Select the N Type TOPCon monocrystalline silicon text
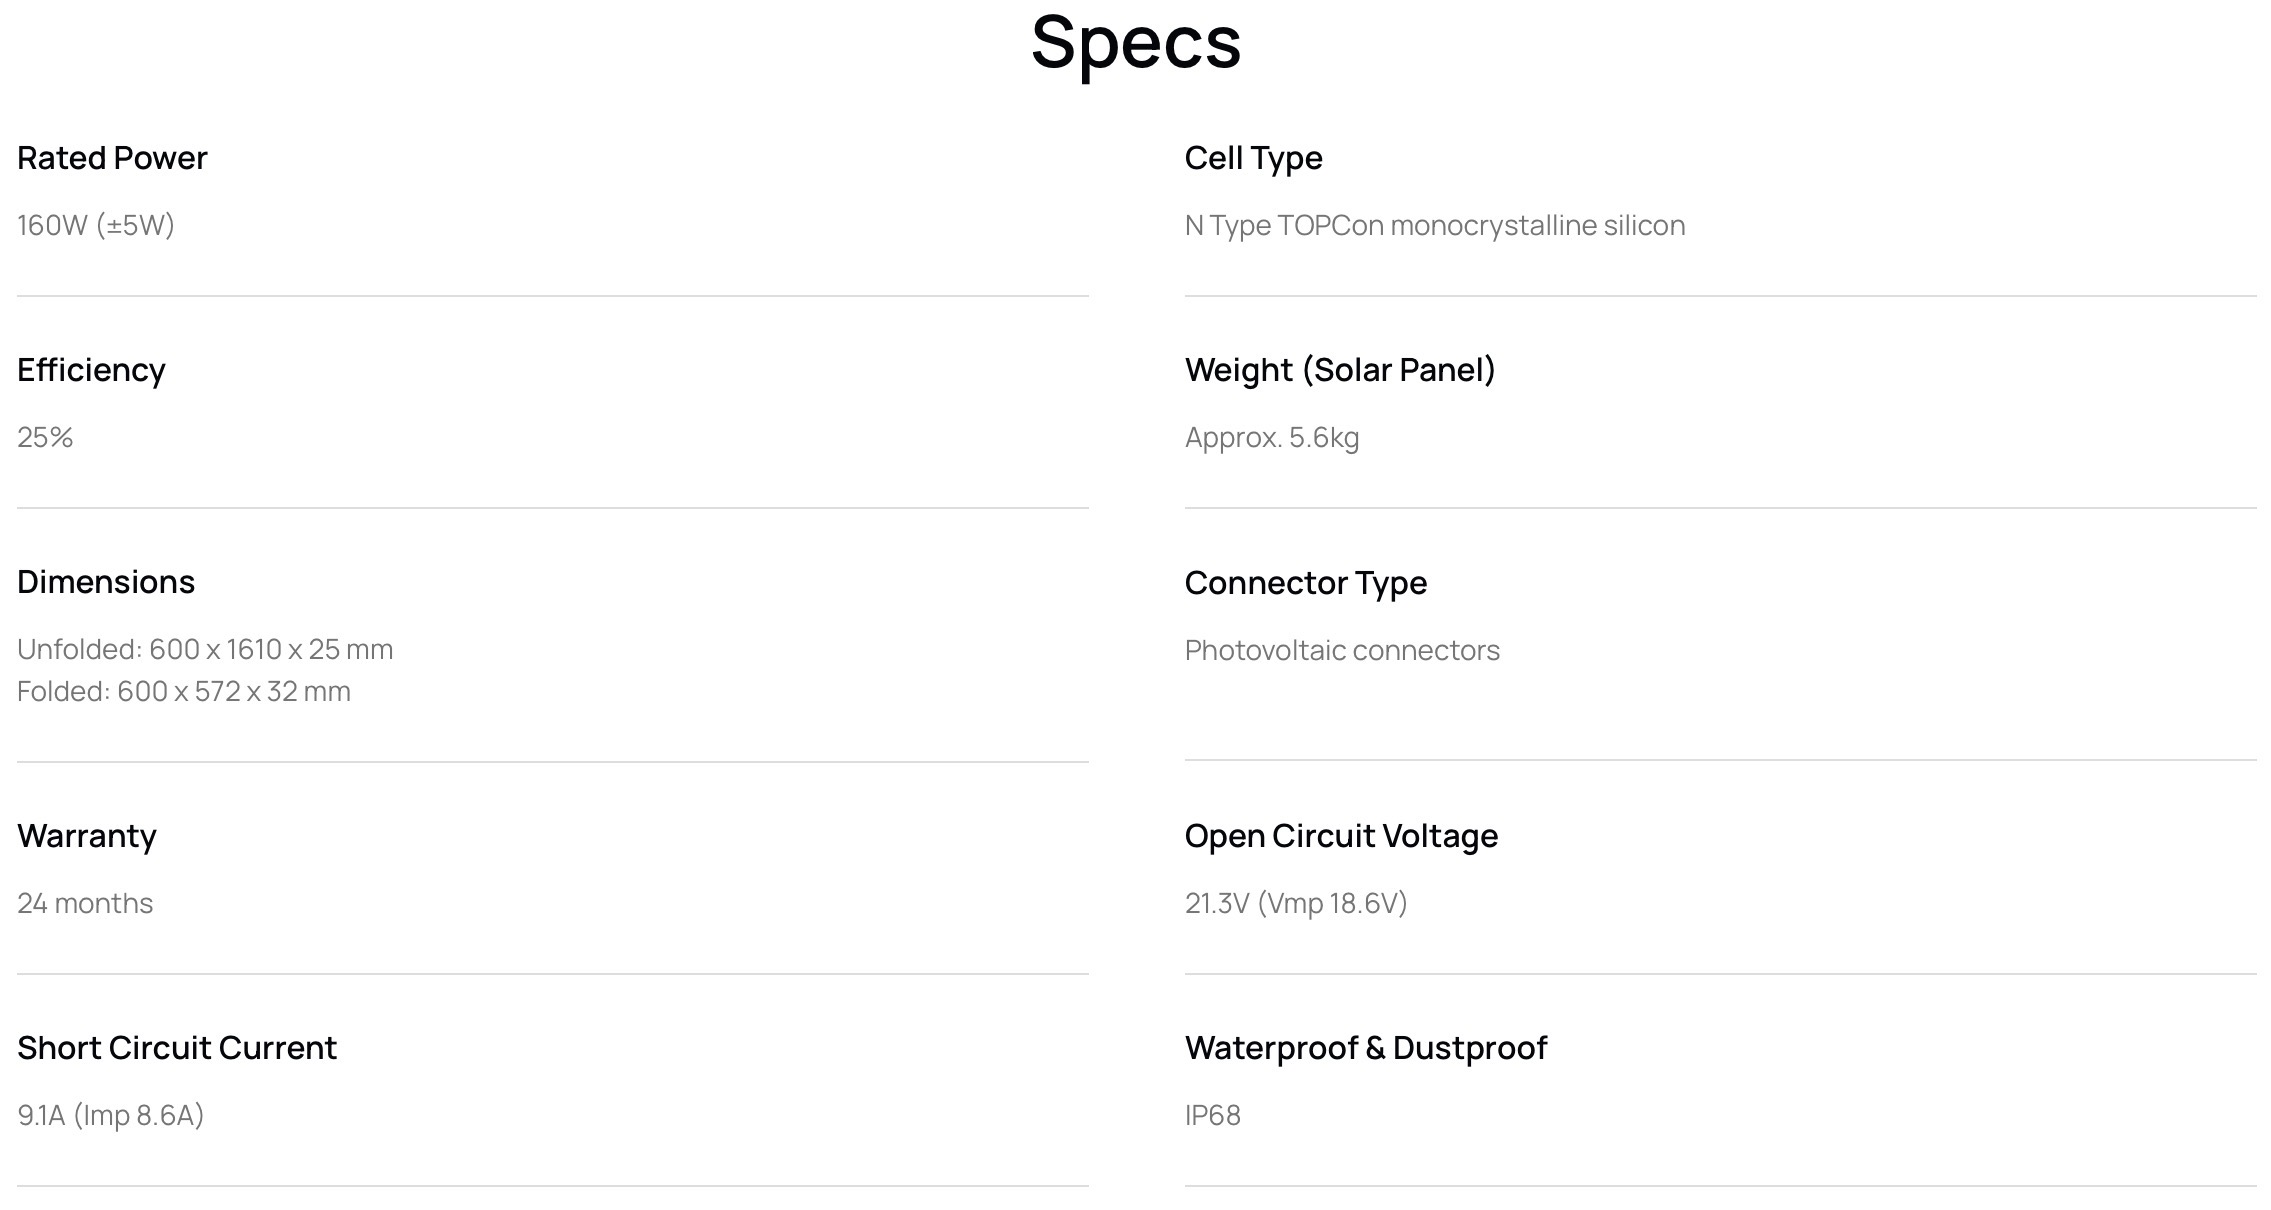 [x=1434, y=225]
